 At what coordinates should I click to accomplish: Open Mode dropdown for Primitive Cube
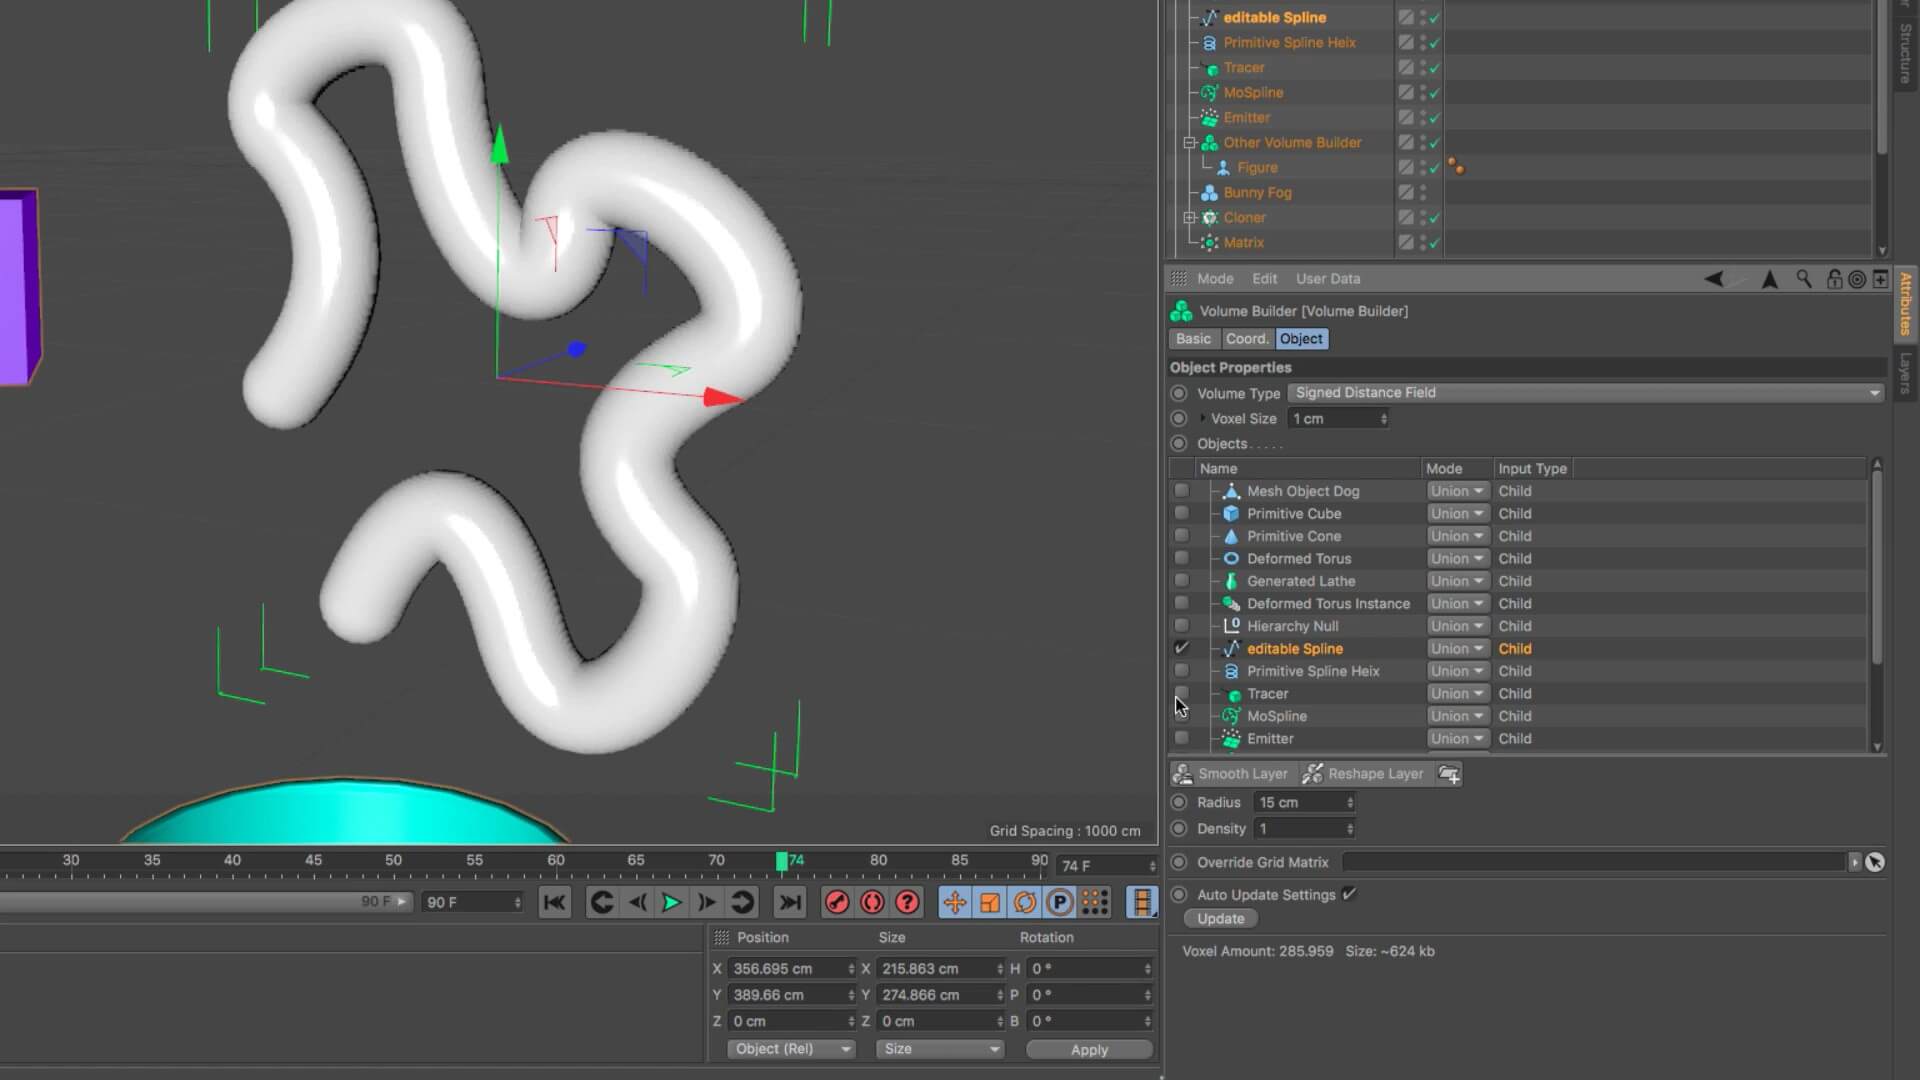1457,514
